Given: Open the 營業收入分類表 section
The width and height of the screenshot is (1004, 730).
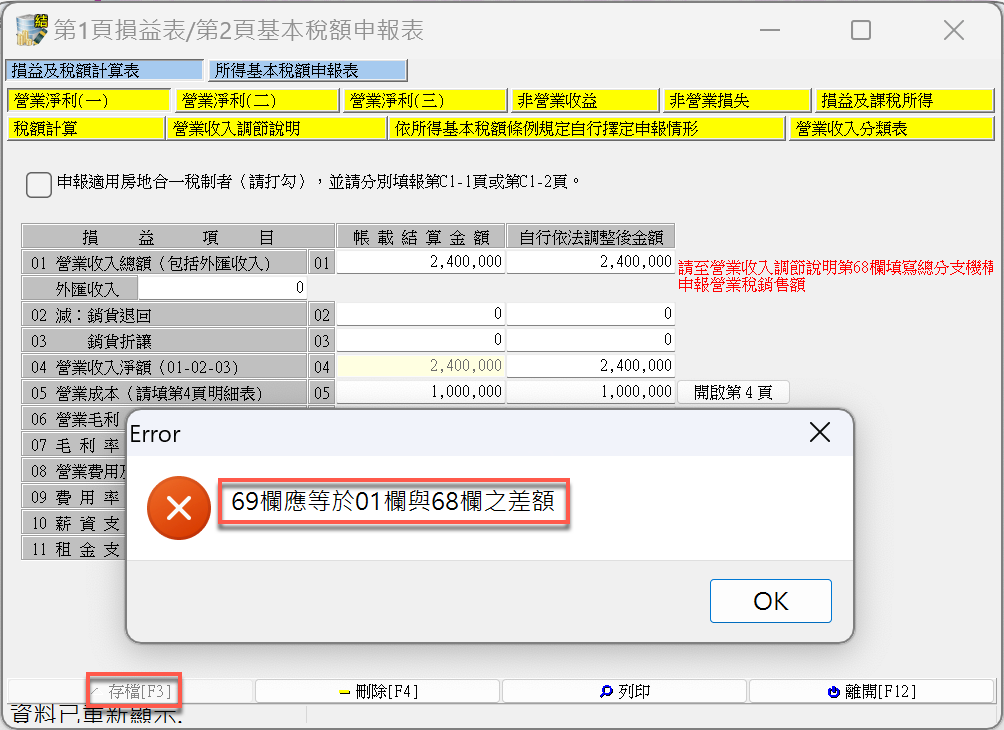Looking at the screenshot, I should (x=891, y=129).
